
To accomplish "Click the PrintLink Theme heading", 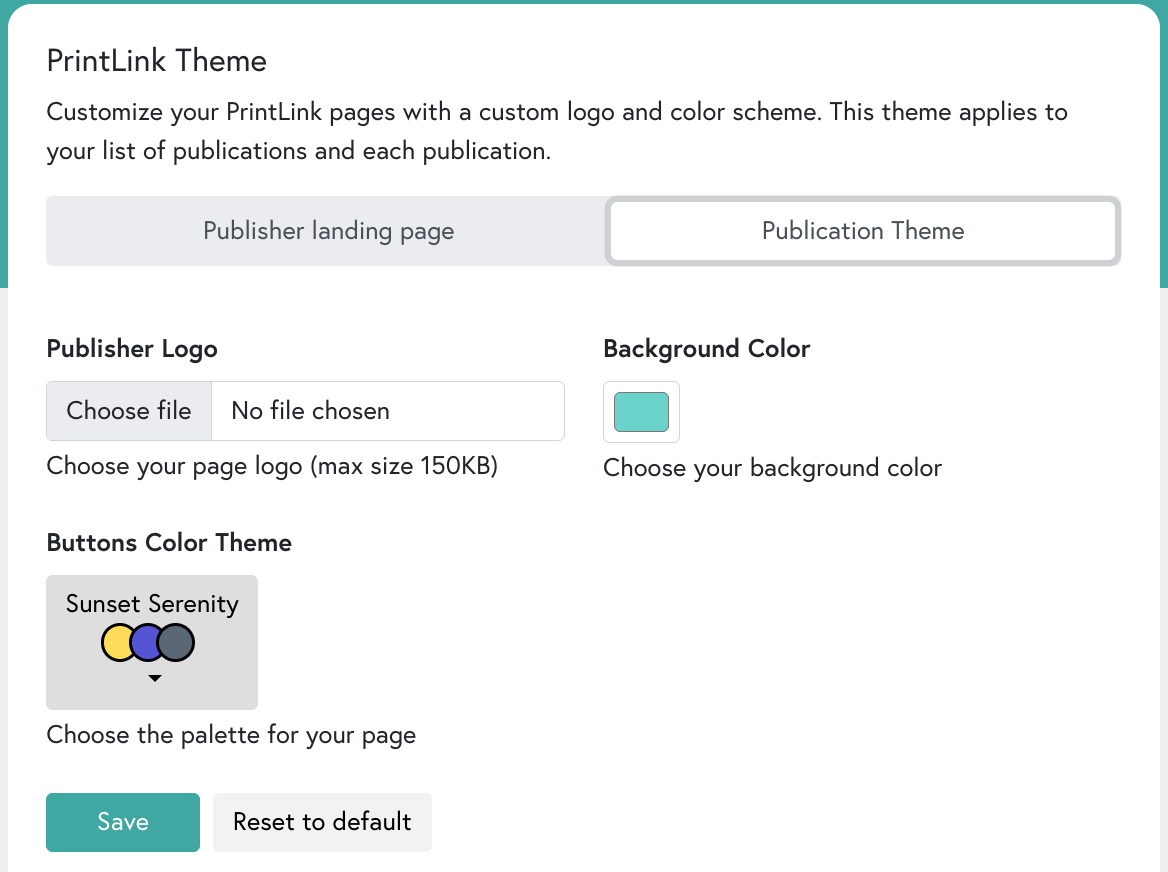I will point(156,61).
